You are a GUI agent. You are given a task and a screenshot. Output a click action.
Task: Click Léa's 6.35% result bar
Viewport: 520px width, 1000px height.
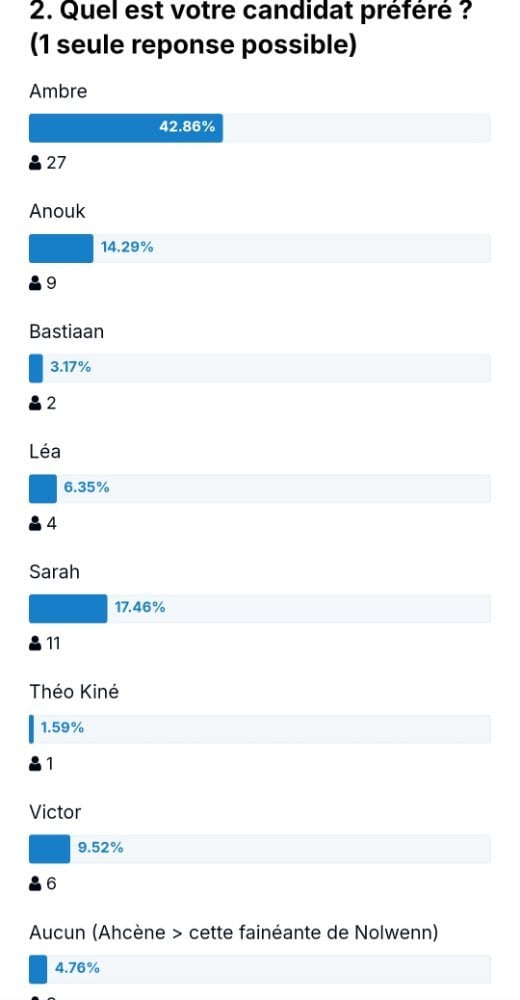(260, 489)
